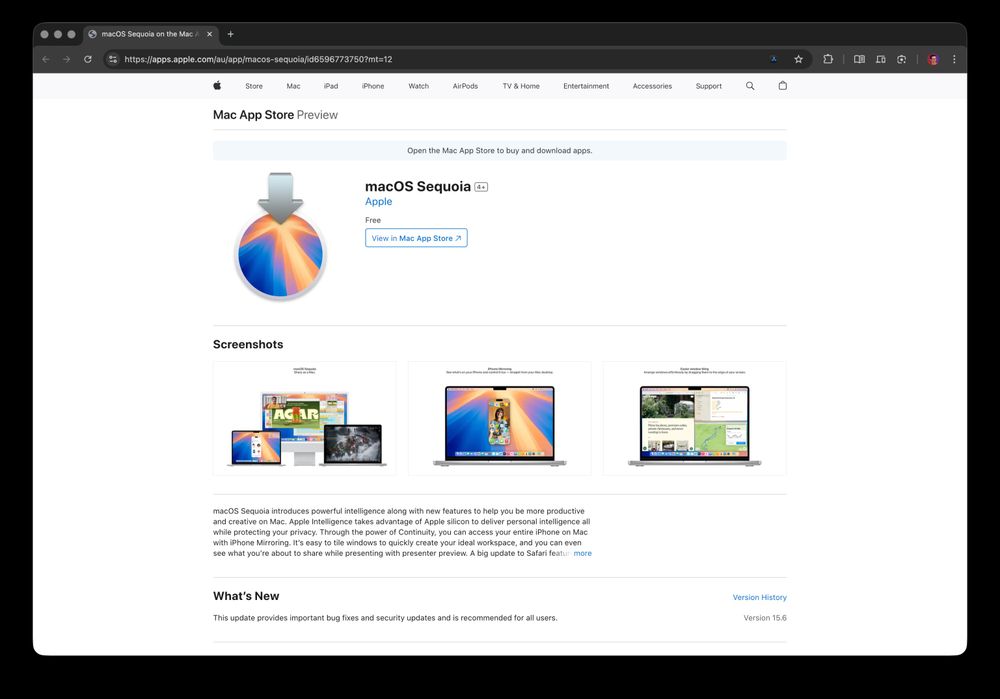Bookmark this page with the star icon
Viewport: 1000px width, 699px height.
click(798, 59)
